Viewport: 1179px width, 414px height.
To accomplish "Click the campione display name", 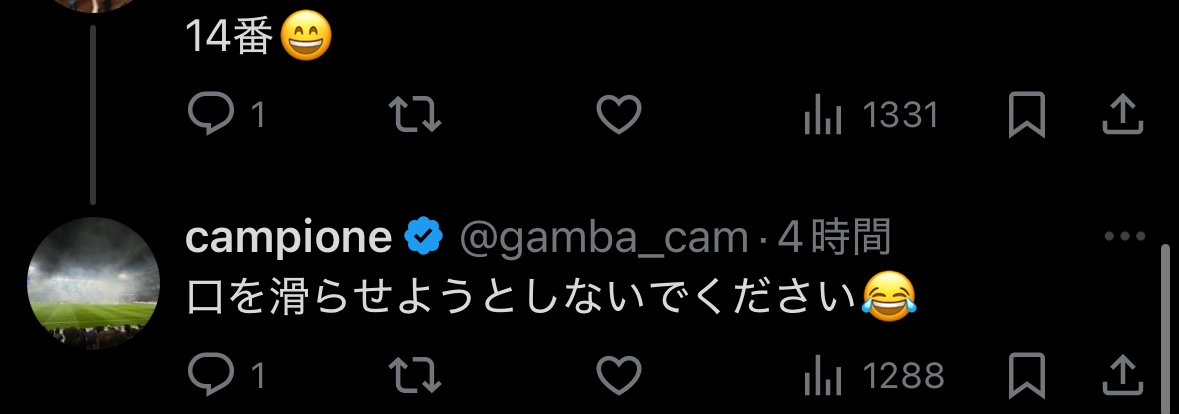I will [289, 238].
